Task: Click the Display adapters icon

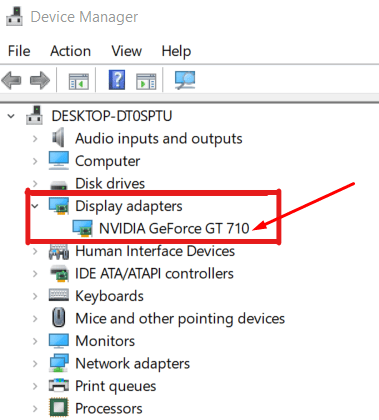Action: tap(59, 206)
